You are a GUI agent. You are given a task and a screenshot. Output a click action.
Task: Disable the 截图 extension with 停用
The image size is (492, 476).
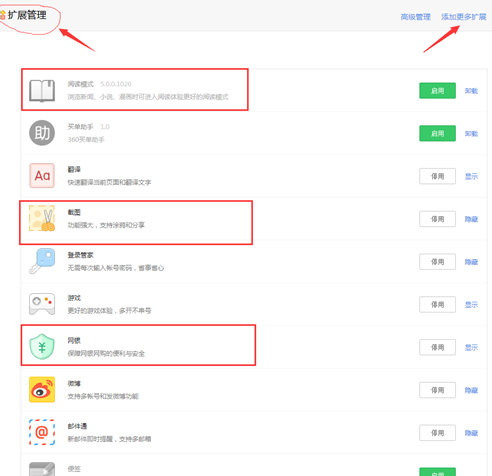tap(437, 219)
